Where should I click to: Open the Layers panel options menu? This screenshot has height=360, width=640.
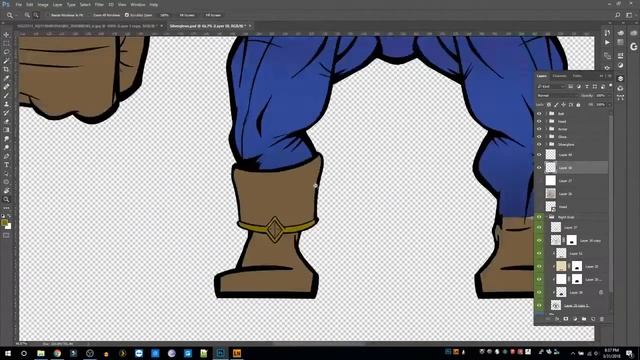pos(610,76)
